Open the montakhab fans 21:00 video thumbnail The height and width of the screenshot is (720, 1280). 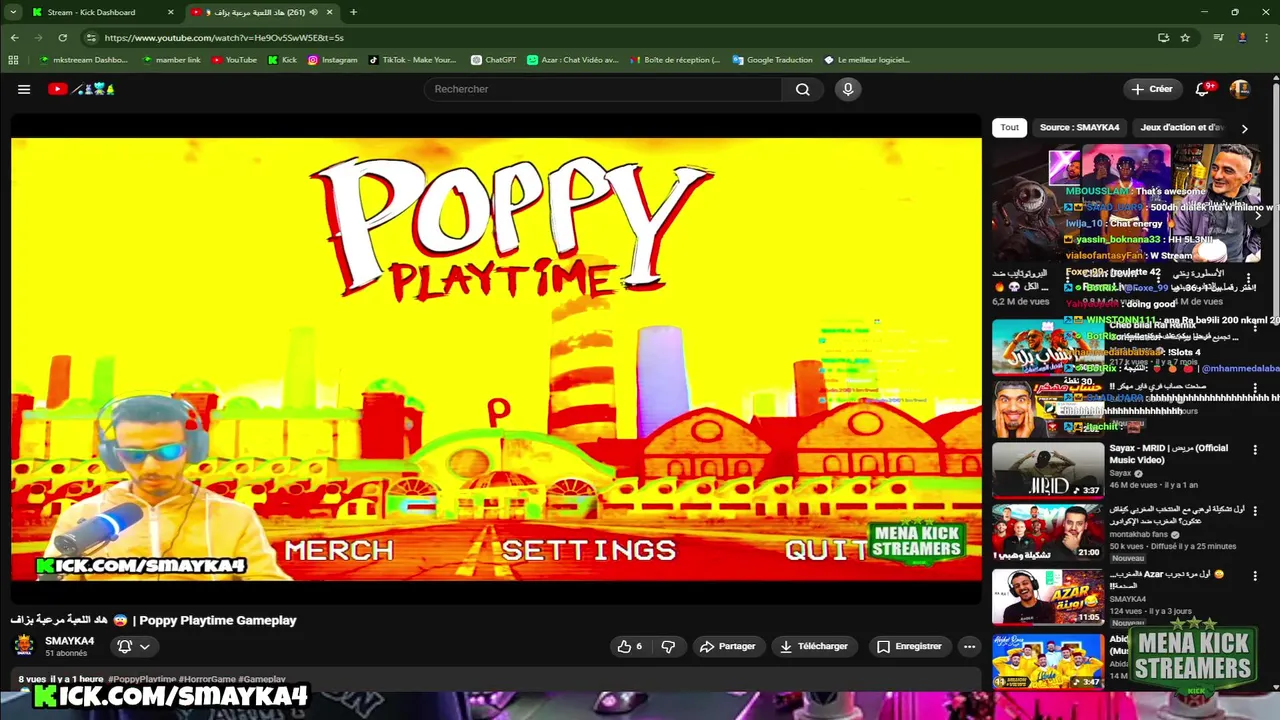click(x=1048, y=532)
